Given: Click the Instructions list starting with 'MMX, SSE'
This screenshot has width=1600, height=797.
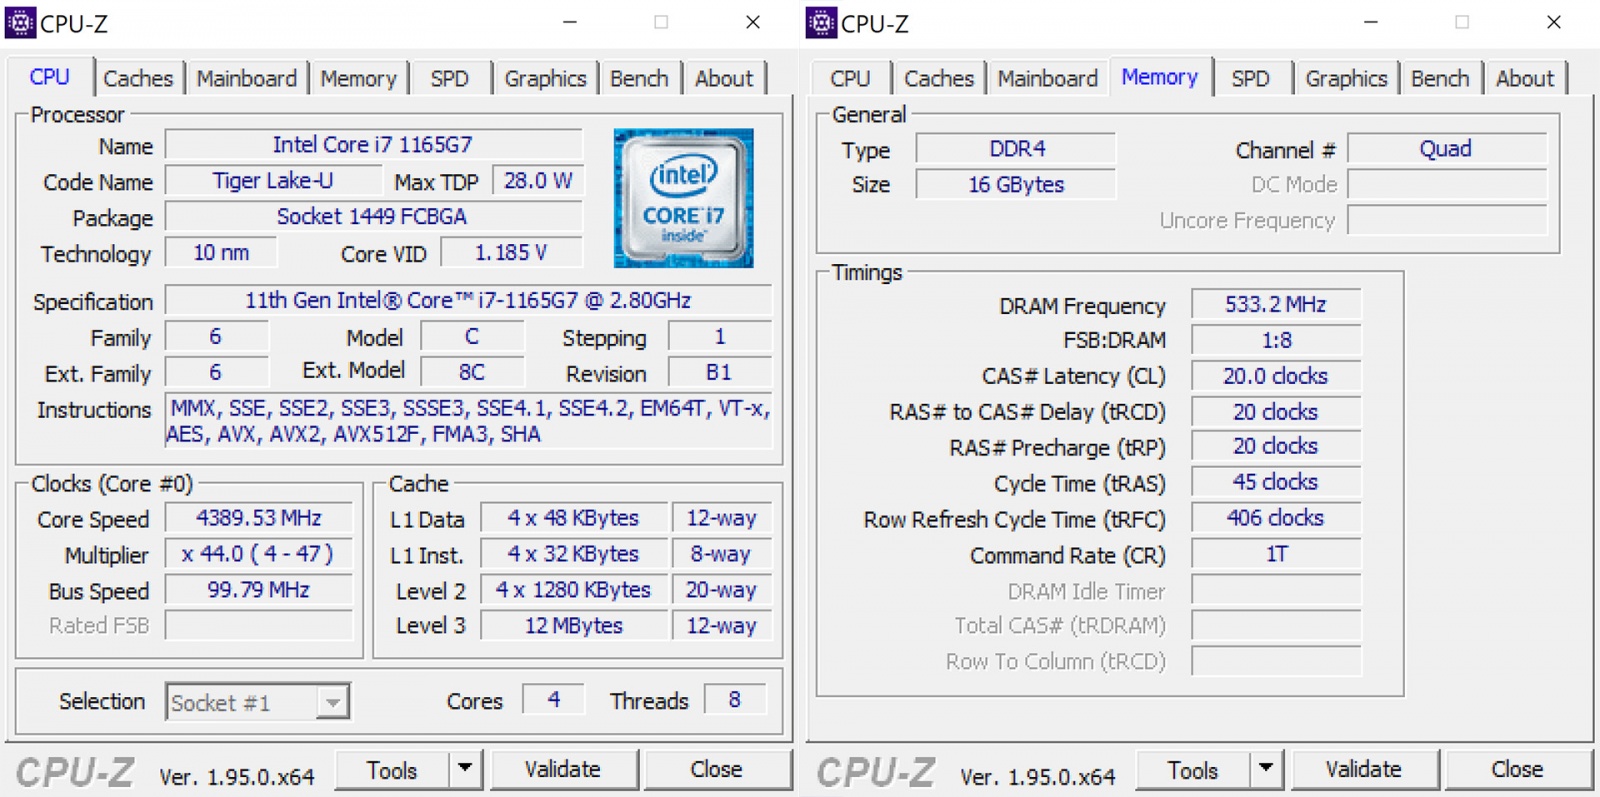Looking at the screenshot, I should (469, 421).
